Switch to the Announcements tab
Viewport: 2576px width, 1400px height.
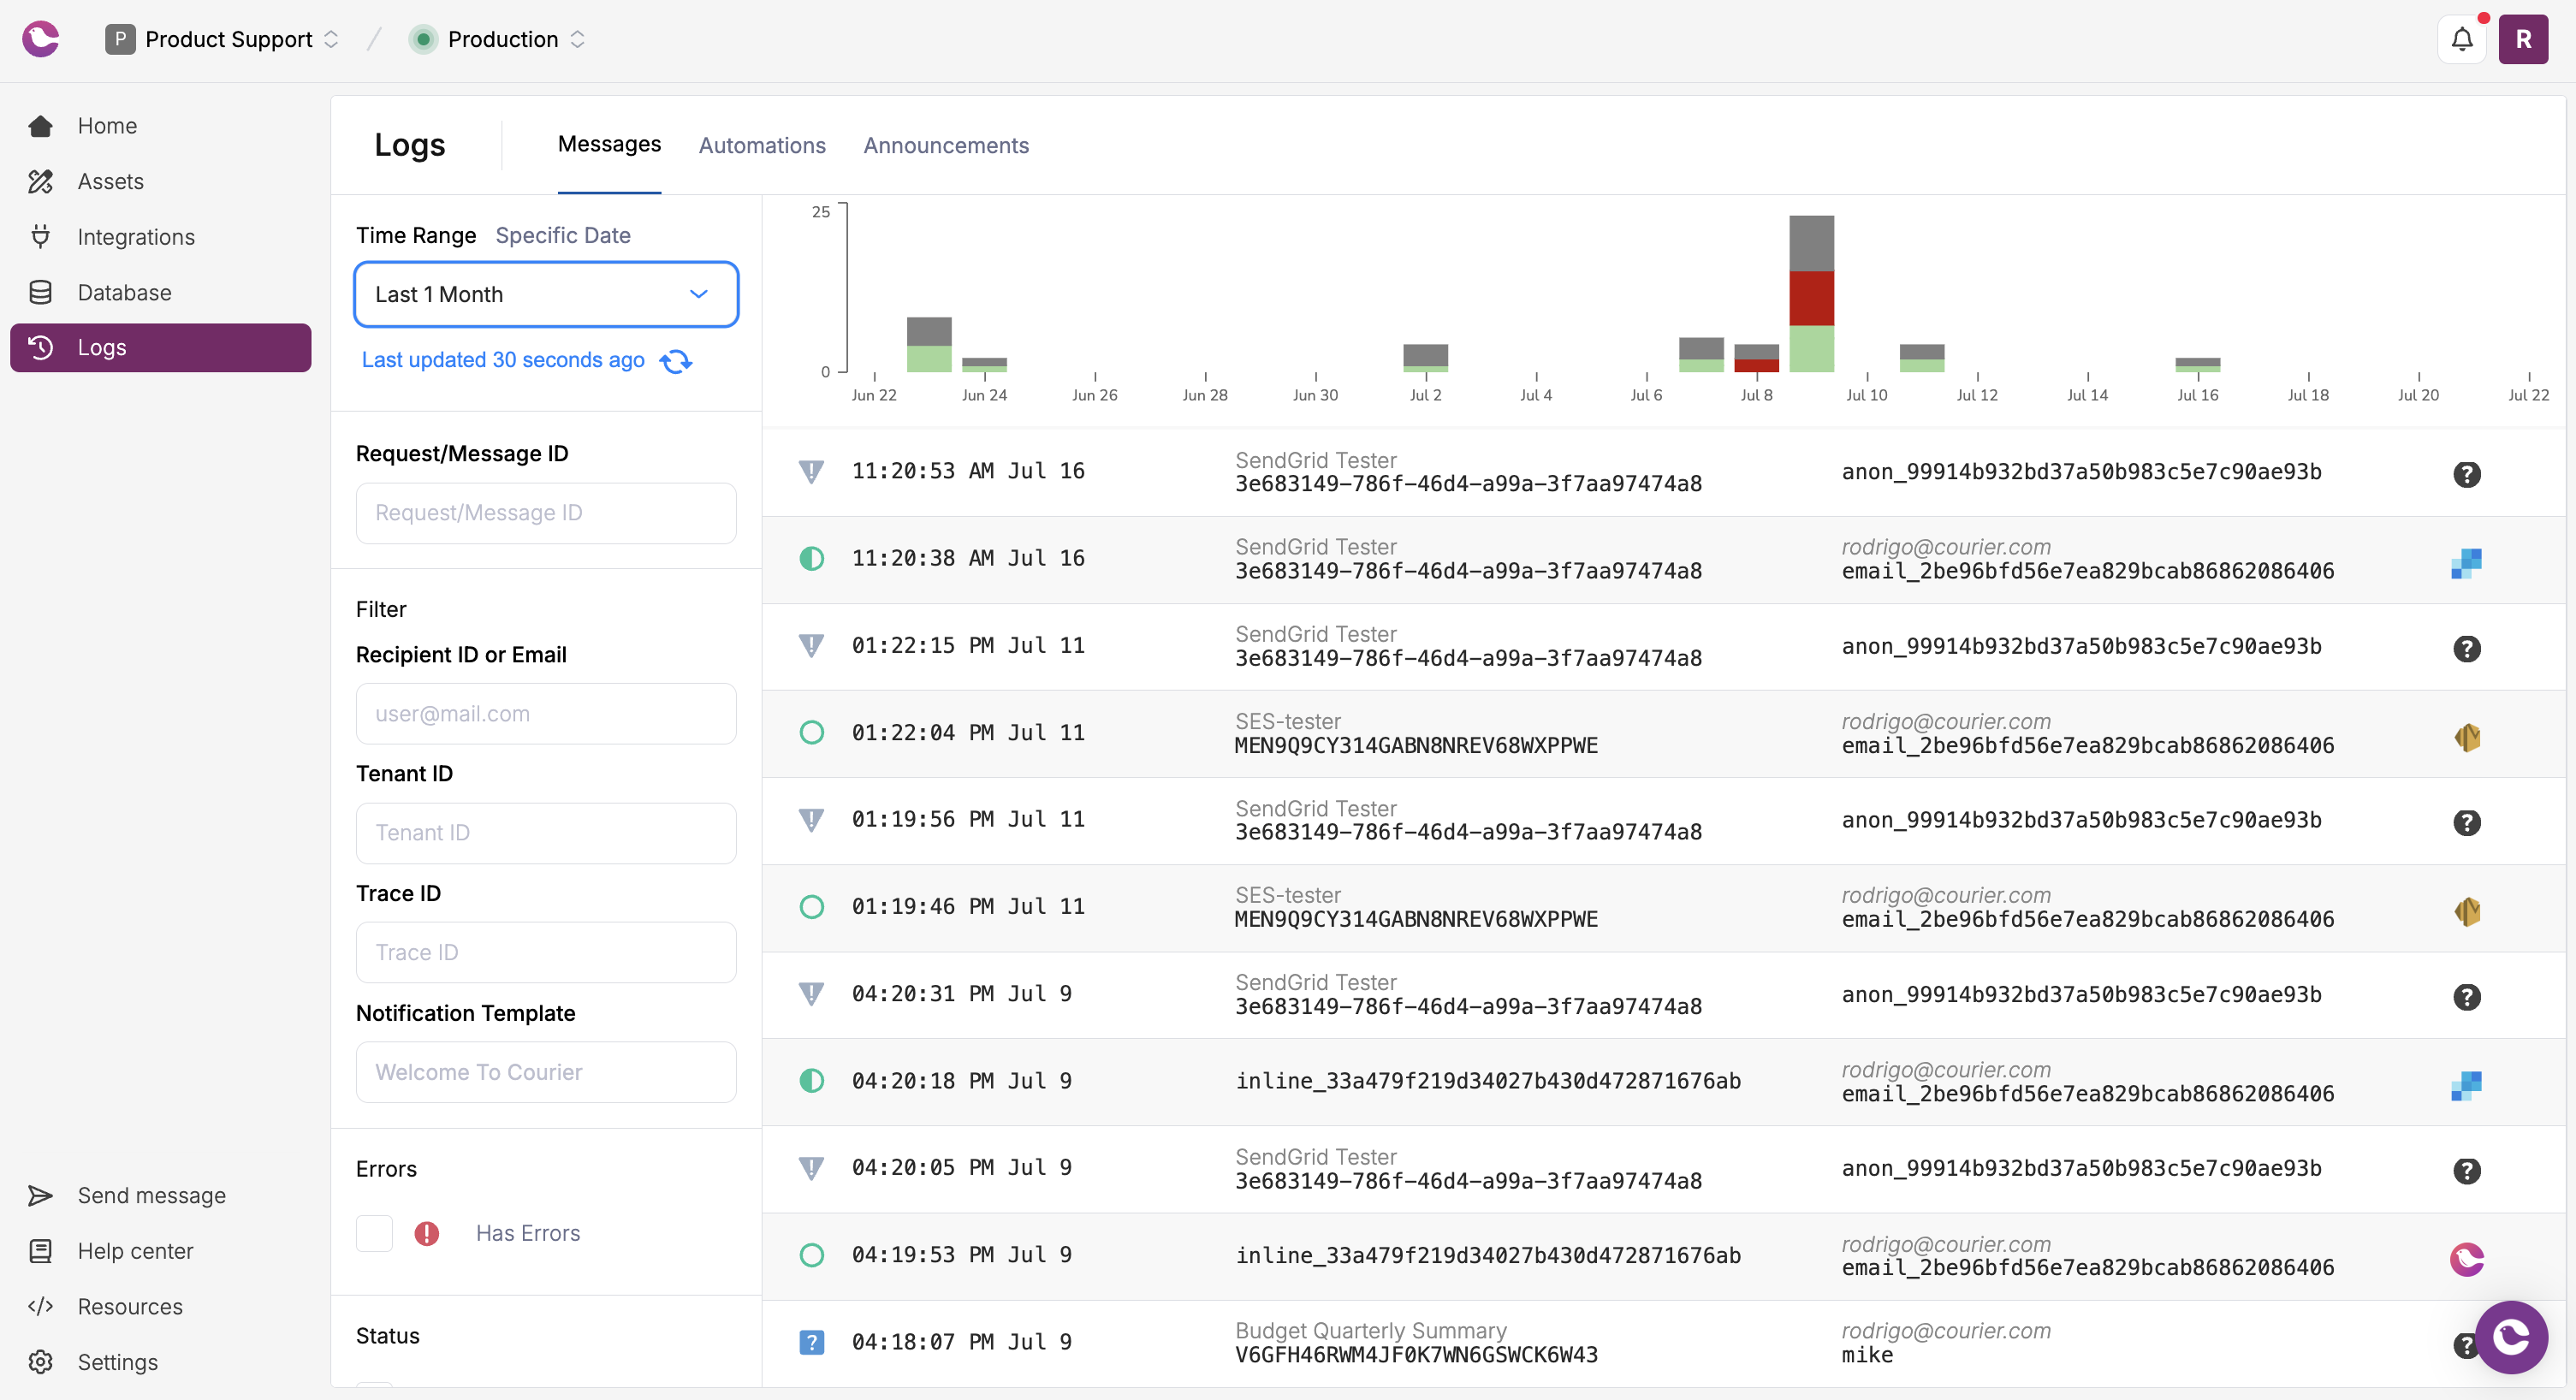point(945,145)
